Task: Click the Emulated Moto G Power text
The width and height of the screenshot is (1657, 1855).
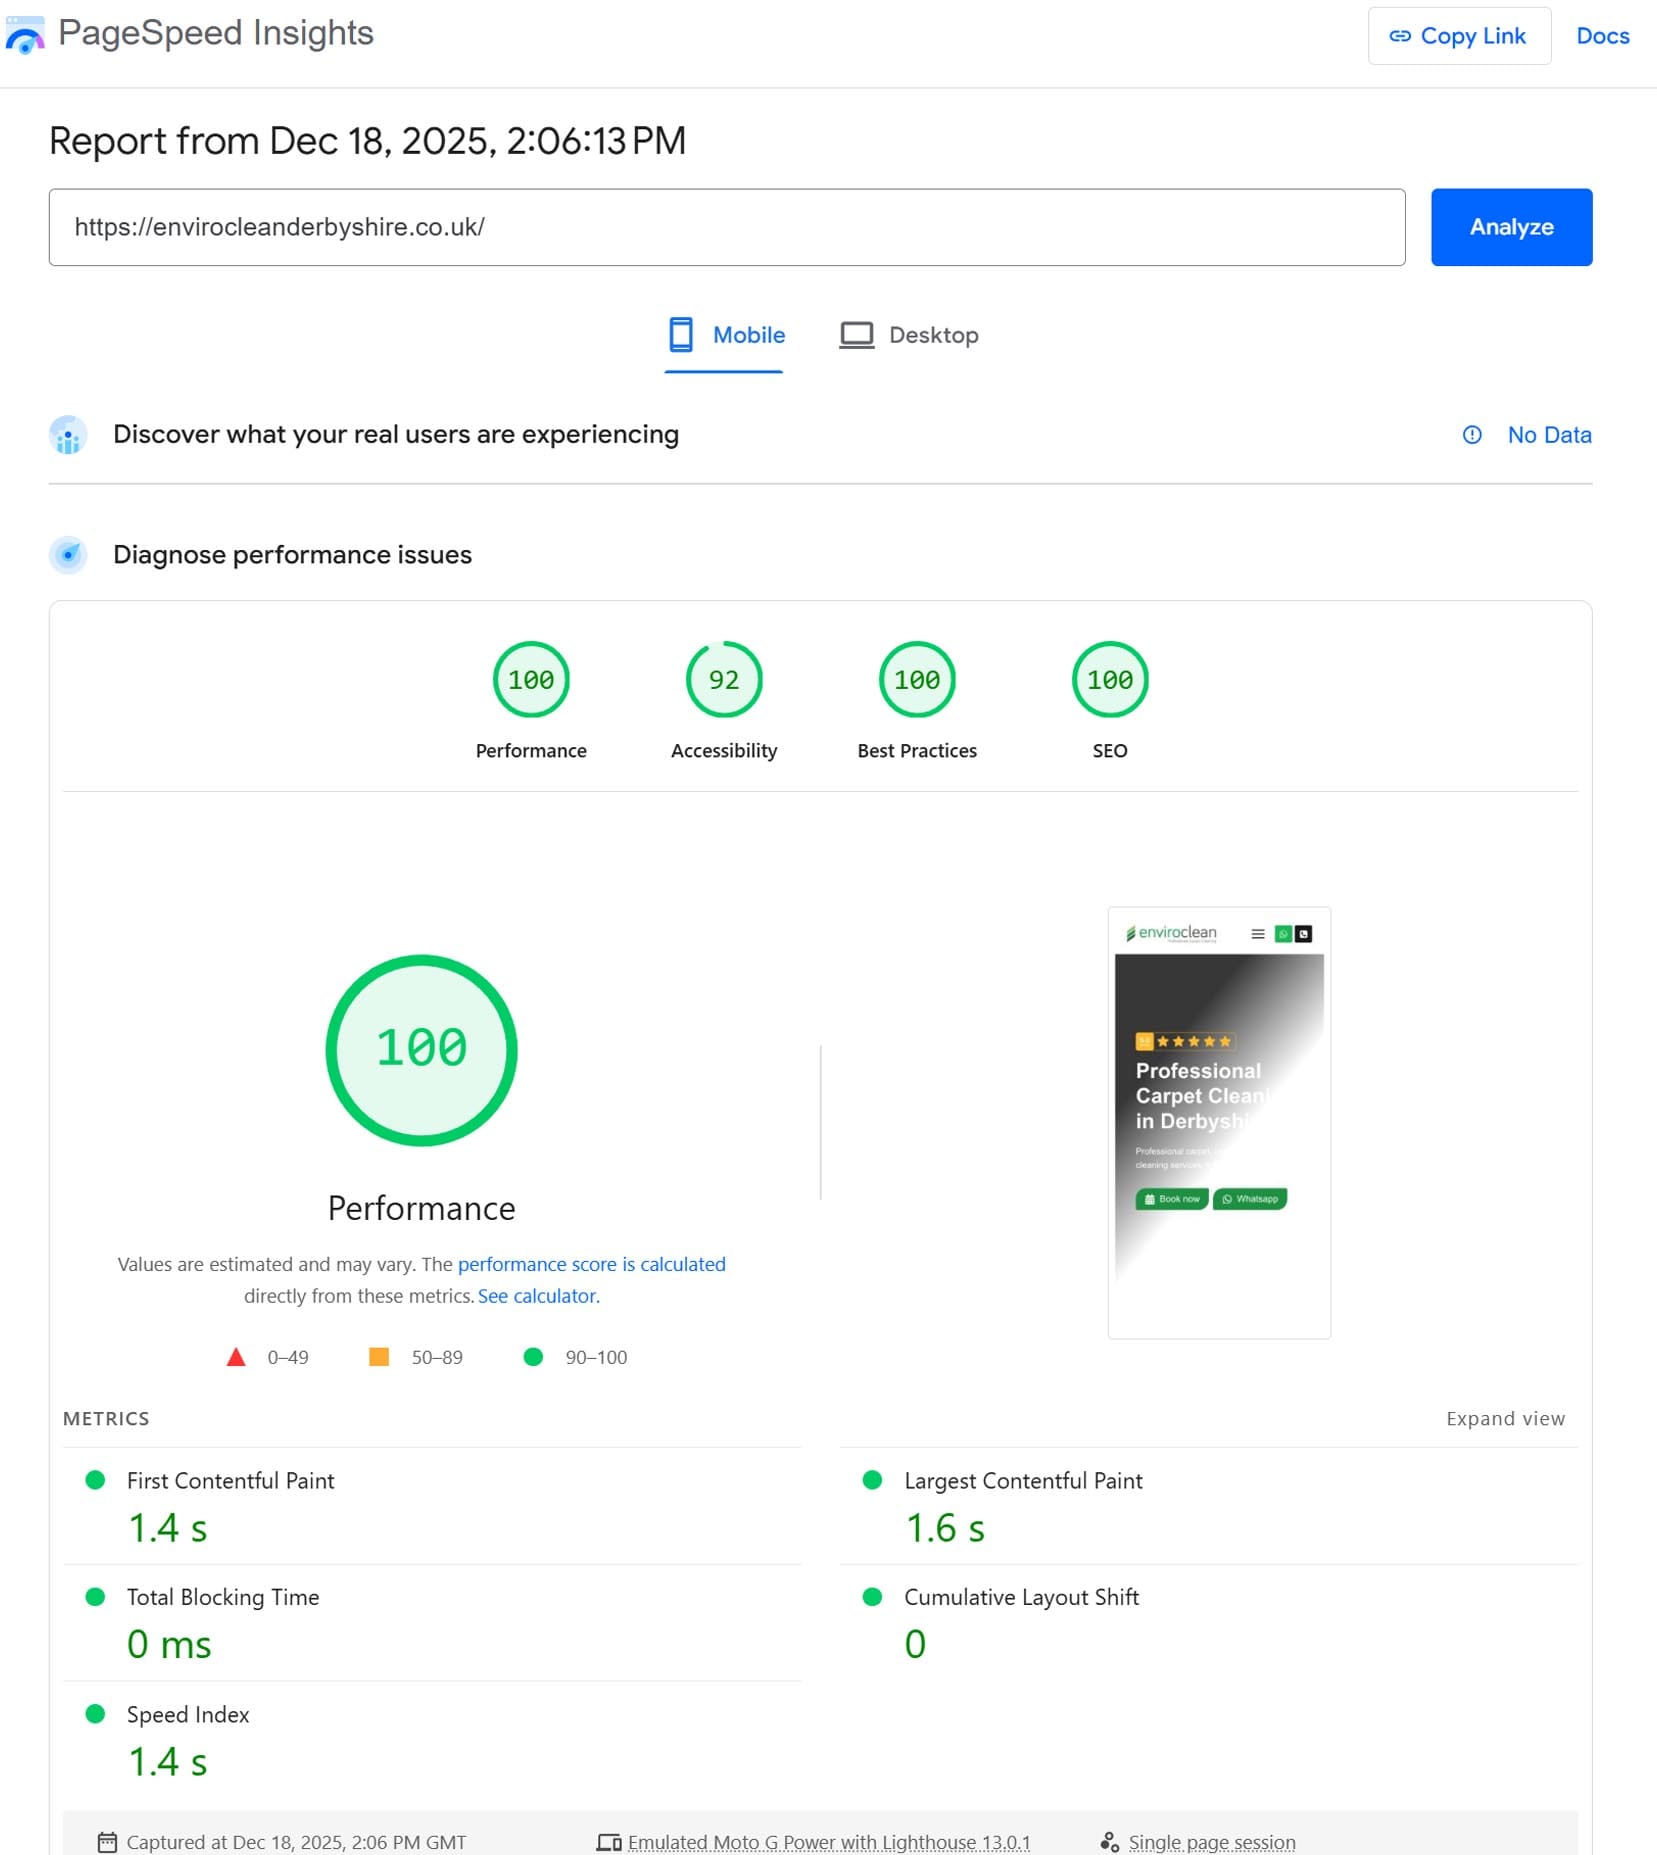Action: pos(828,1842)
